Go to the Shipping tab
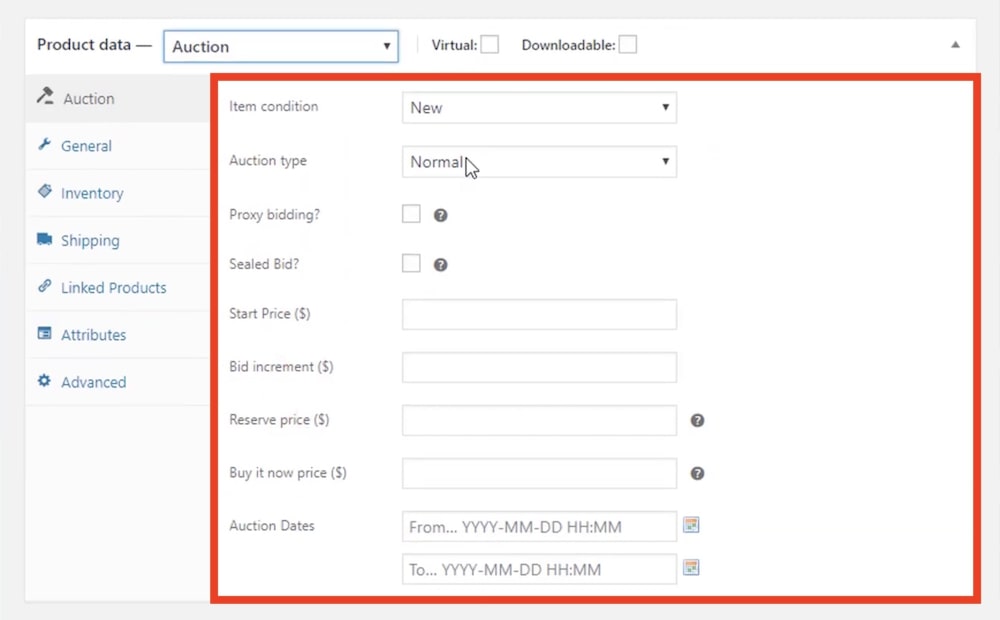Viewport: 1000px width, 620px height. [x=117, y=240]
